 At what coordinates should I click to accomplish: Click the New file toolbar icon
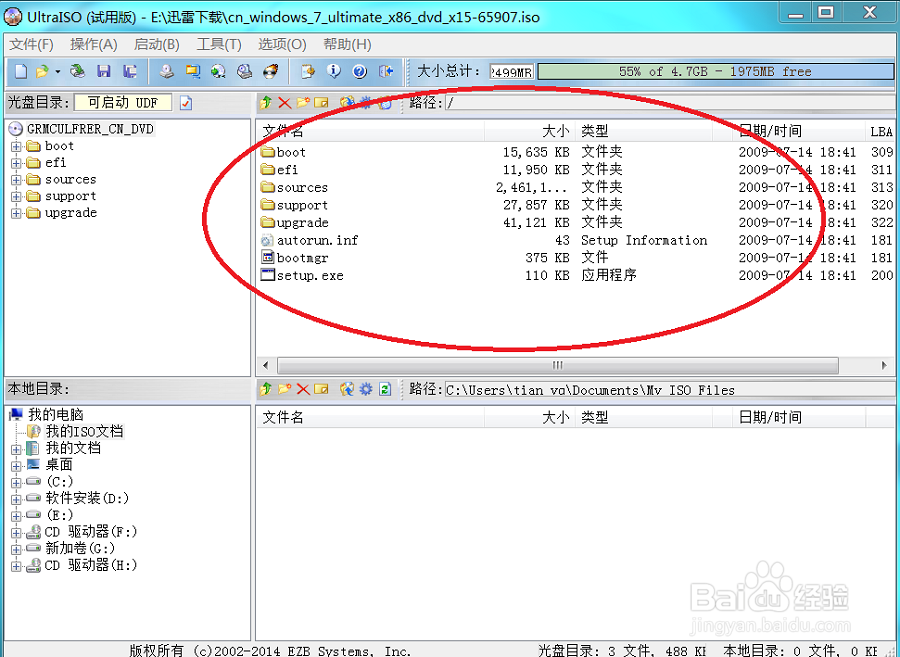[21, 71]
